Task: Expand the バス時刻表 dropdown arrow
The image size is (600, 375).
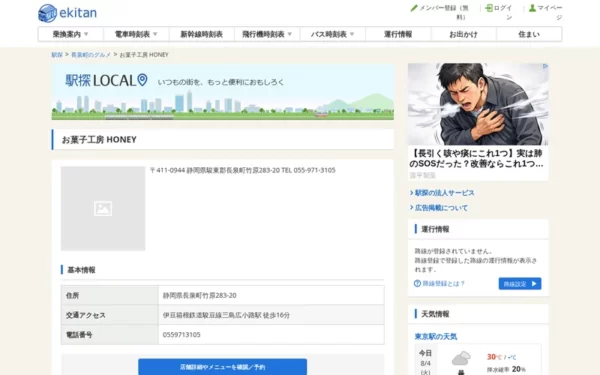Action: (352, 34)
